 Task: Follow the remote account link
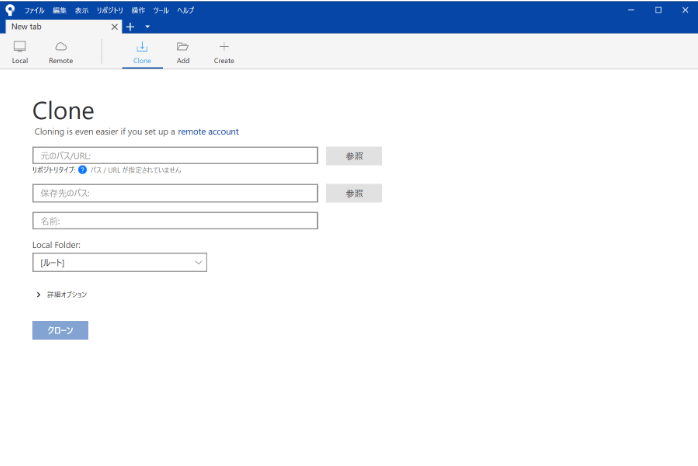click(x=208, y=131)
